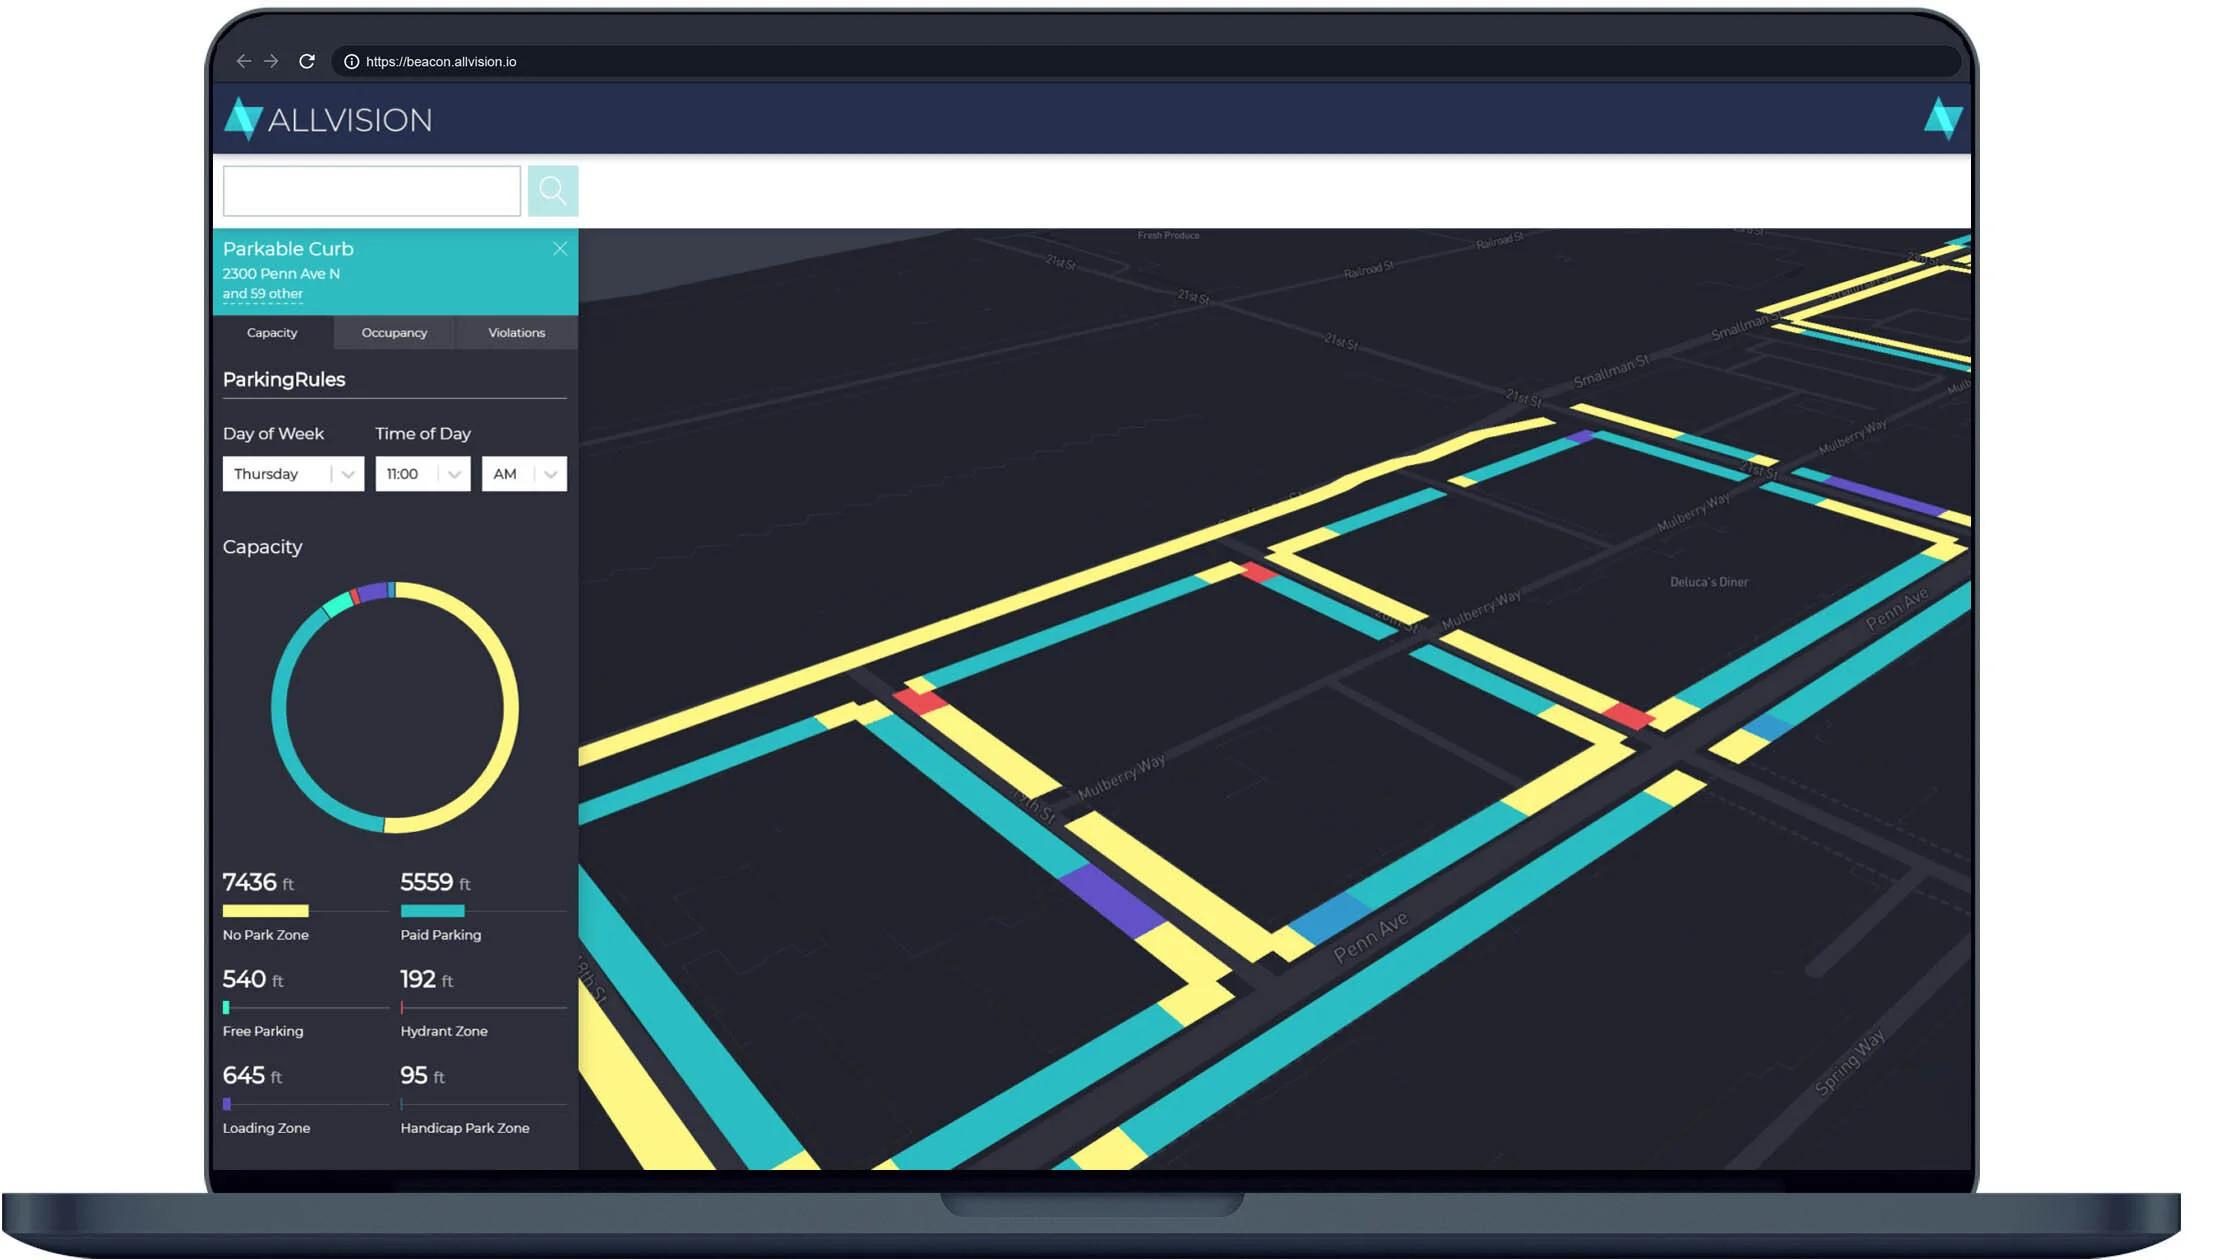Image resolution: width=2238 pixels, height=1260 pixels.
Task: Expand the 11:00 time dropdown
Action: point(422,474)
